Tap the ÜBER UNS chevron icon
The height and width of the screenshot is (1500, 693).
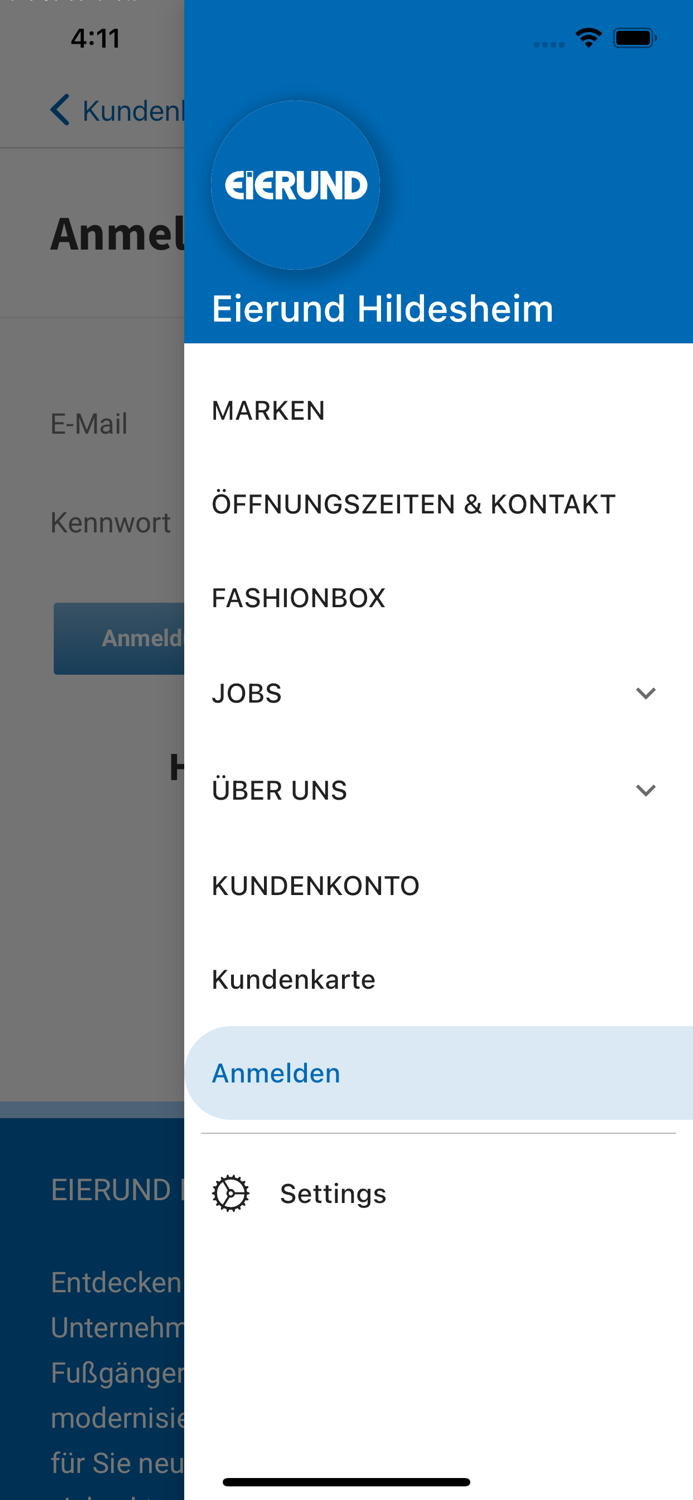pos(646,789)
